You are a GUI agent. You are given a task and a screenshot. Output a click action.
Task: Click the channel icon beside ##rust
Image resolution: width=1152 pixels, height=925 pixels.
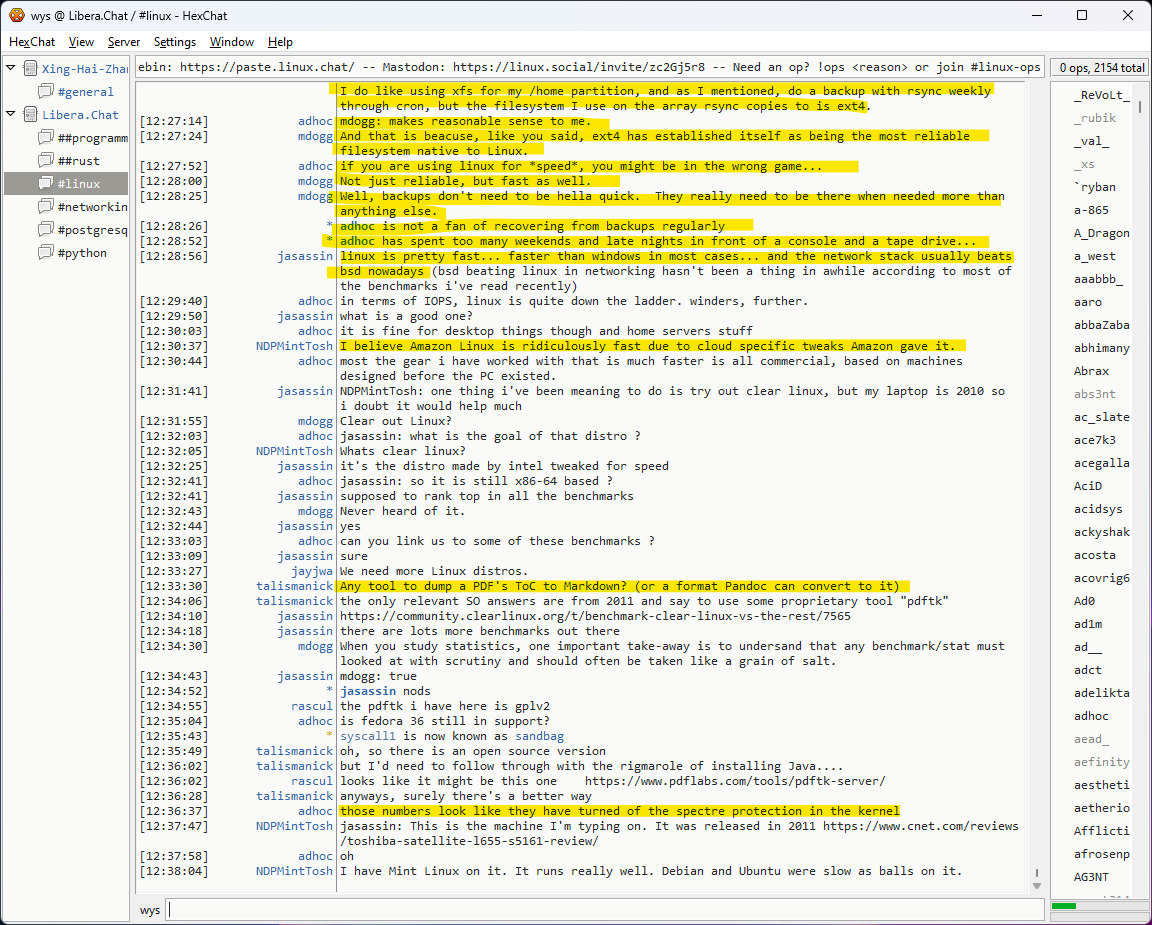tap(46, 161)
